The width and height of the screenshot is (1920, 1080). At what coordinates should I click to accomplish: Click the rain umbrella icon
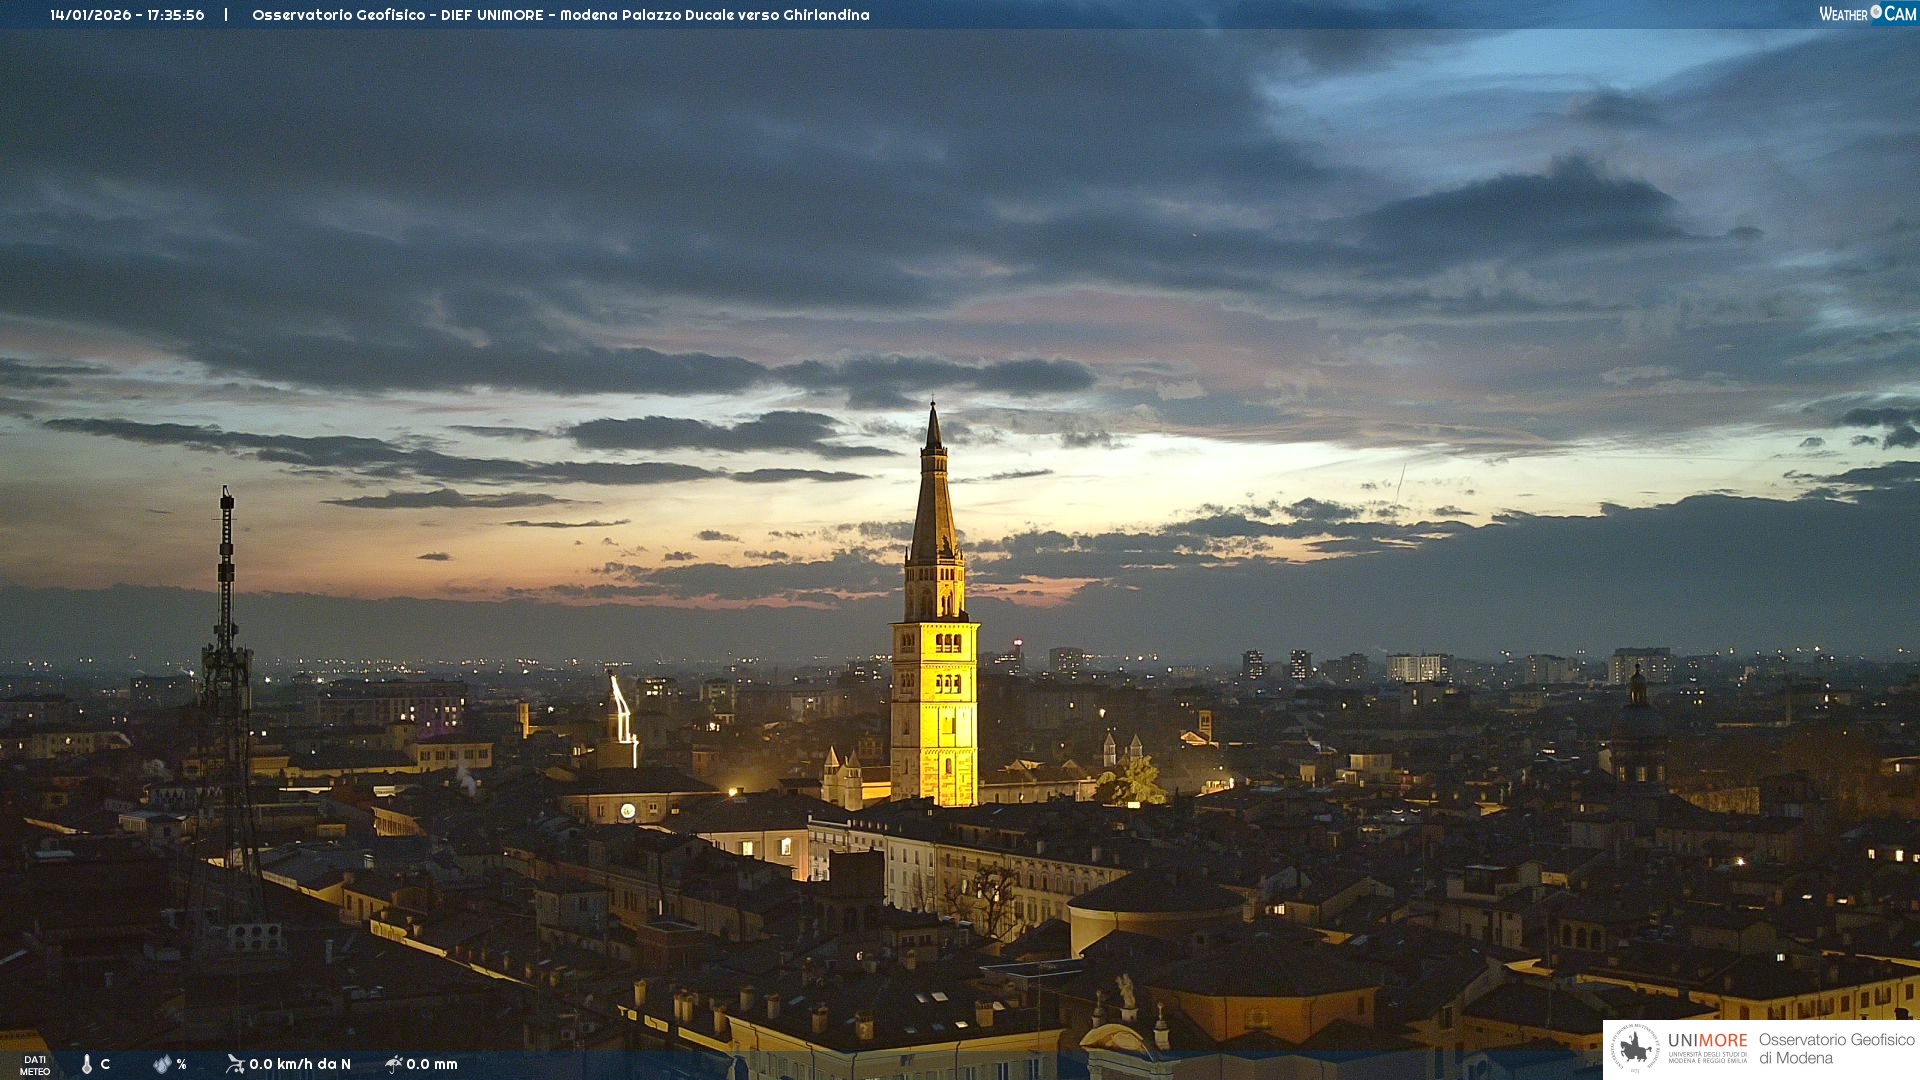coord(394,1064)
